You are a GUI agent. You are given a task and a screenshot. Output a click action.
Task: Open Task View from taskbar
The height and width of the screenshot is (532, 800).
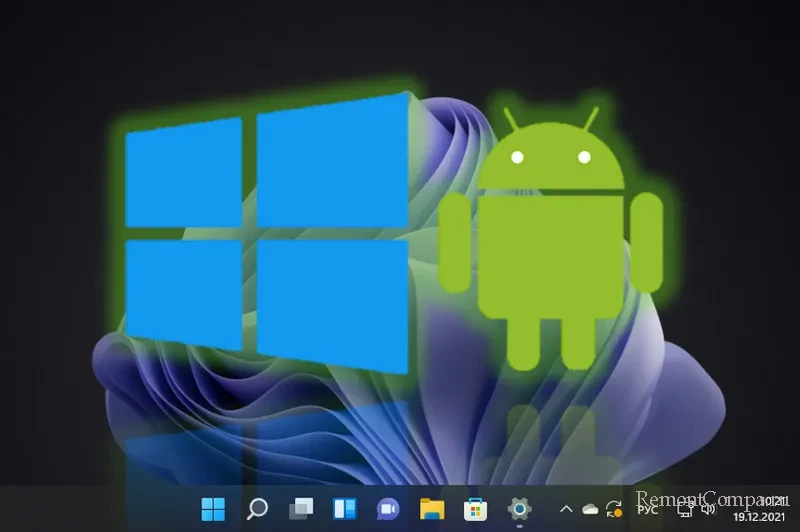(300, 508)
